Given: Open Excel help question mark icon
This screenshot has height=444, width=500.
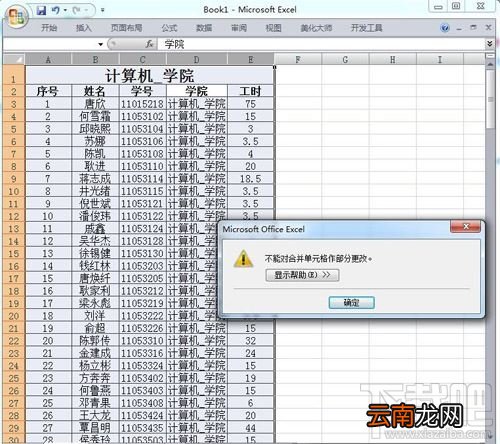Looking at the screenshot, I should pos(445,28).
